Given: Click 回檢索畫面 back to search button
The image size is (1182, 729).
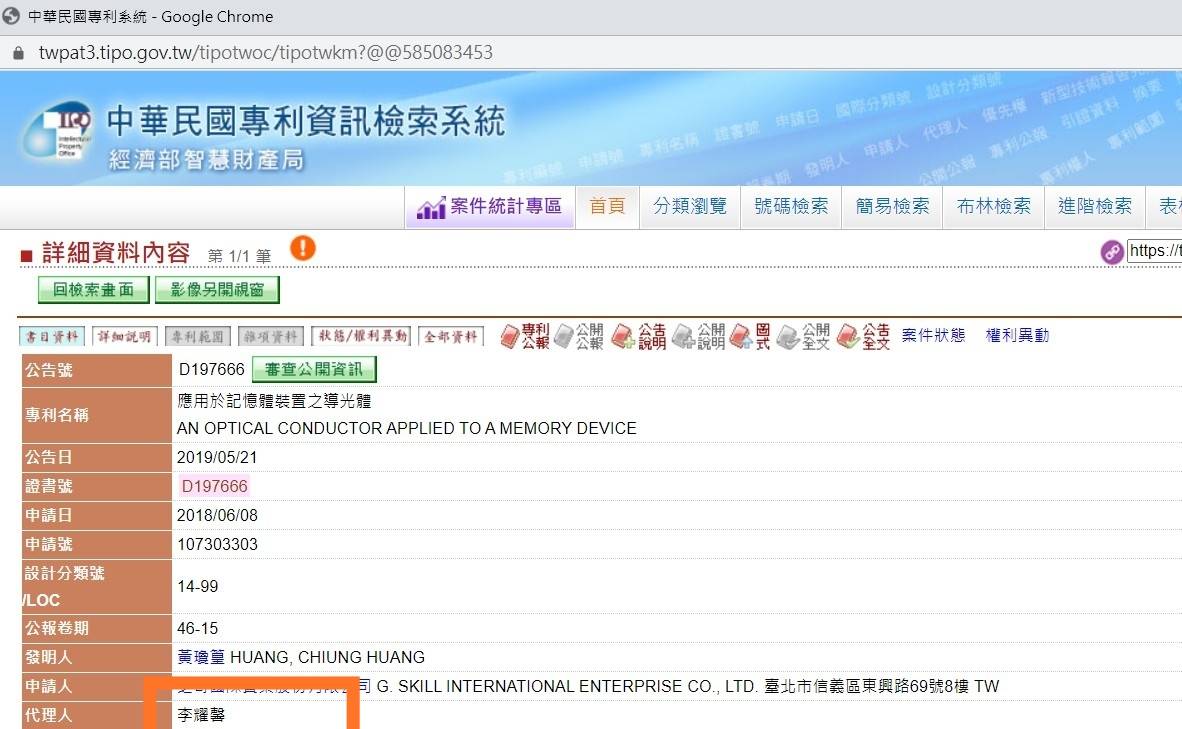Looking at the screenshot, I should 93,289.
